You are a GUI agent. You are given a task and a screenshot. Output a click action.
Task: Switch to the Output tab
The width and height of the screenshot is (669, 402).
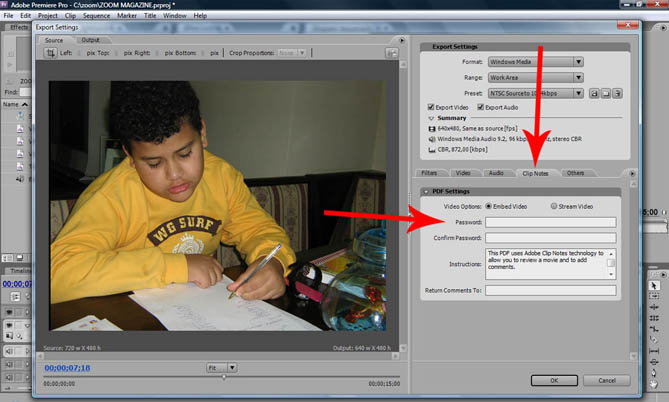tap(91, 40)
